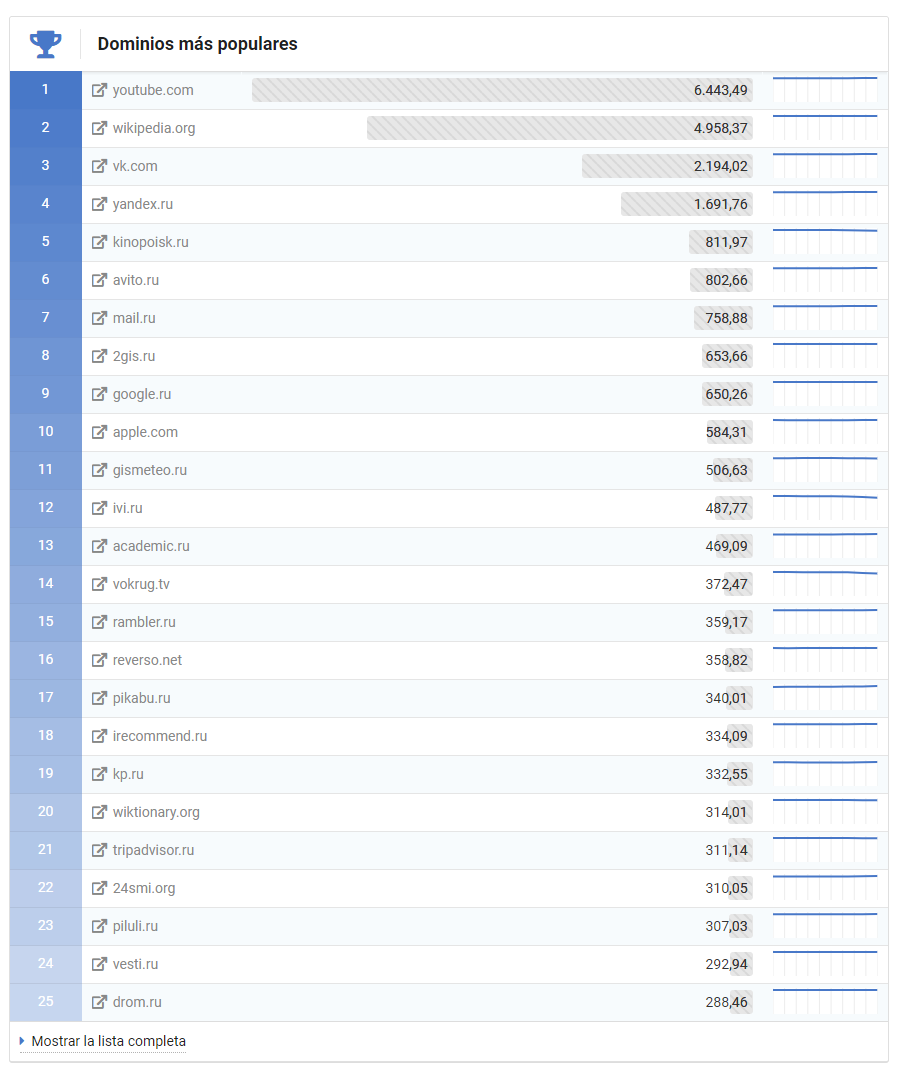Click the trend sparkline for ivi.ru

click(x=825, y=508)
